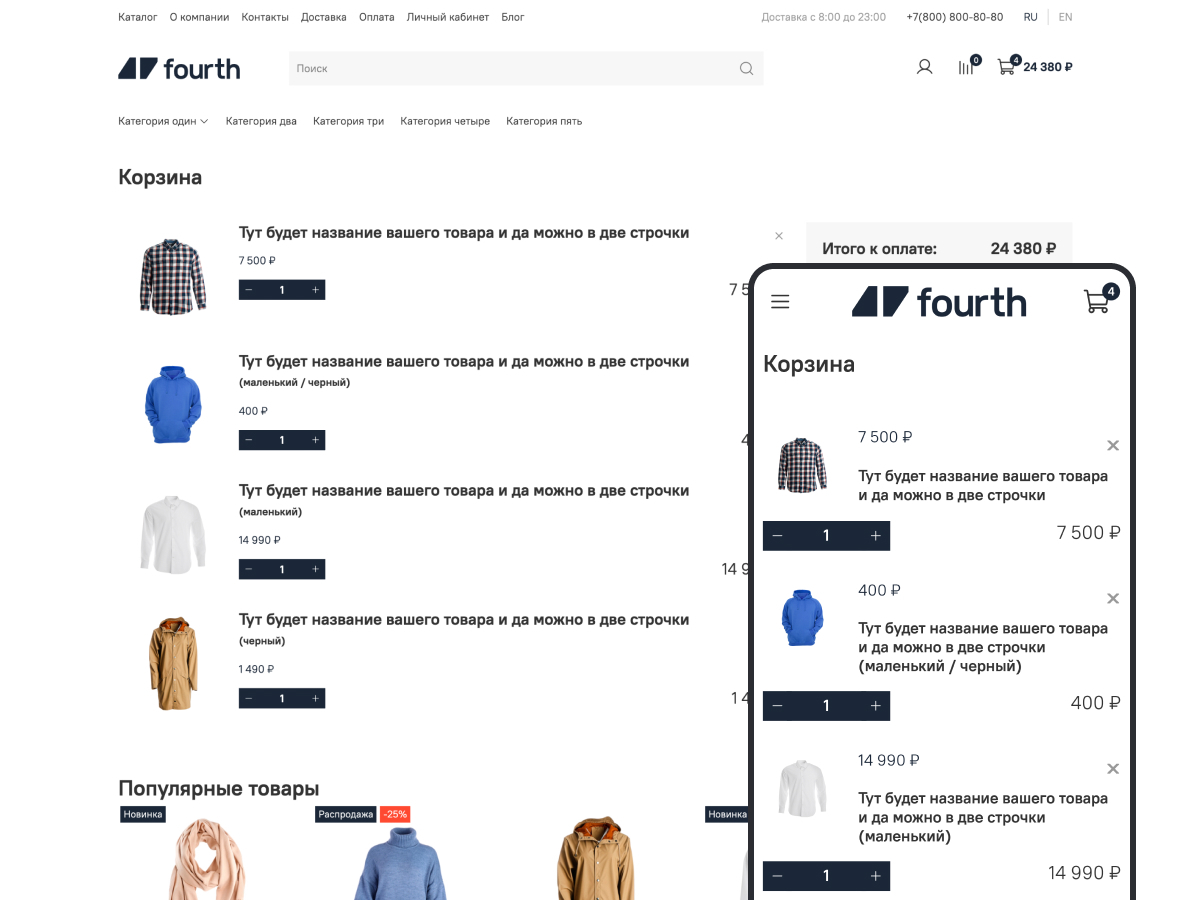
Task: Open the brown jacket popular product
Action: pyautogui.click(x=595, y=859)
